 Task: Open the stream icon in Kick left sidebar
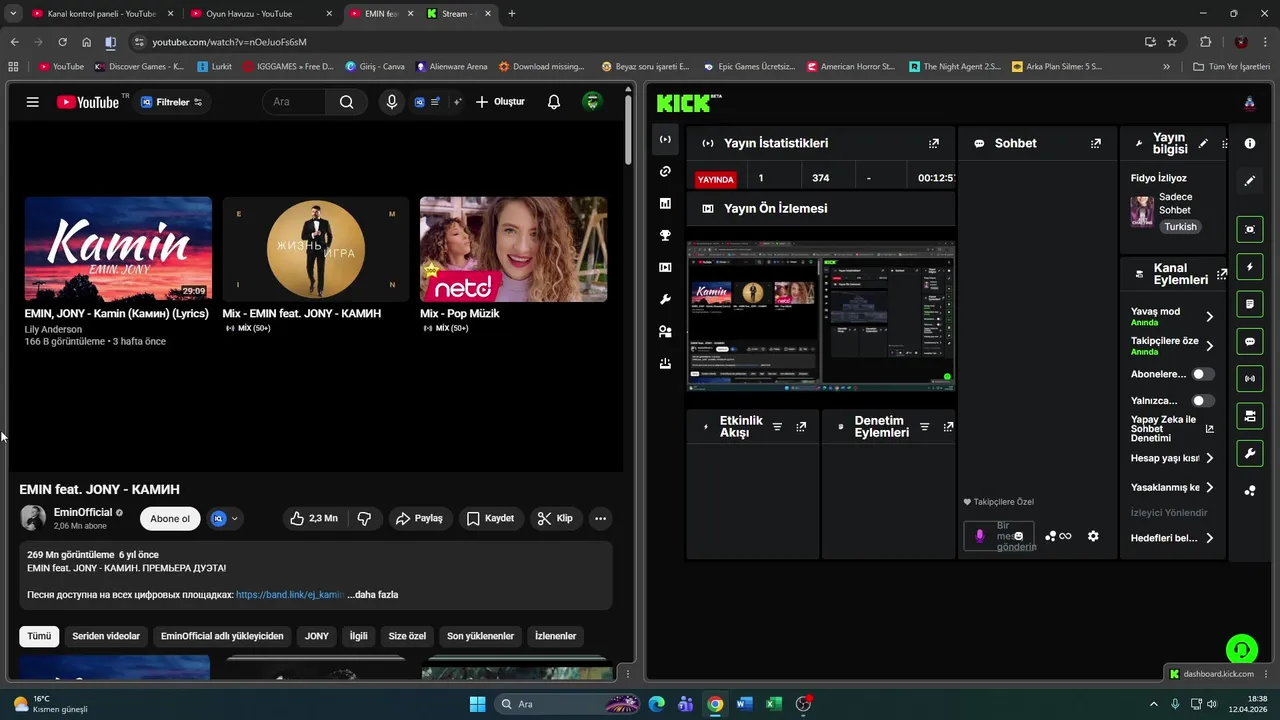(665, 139)
